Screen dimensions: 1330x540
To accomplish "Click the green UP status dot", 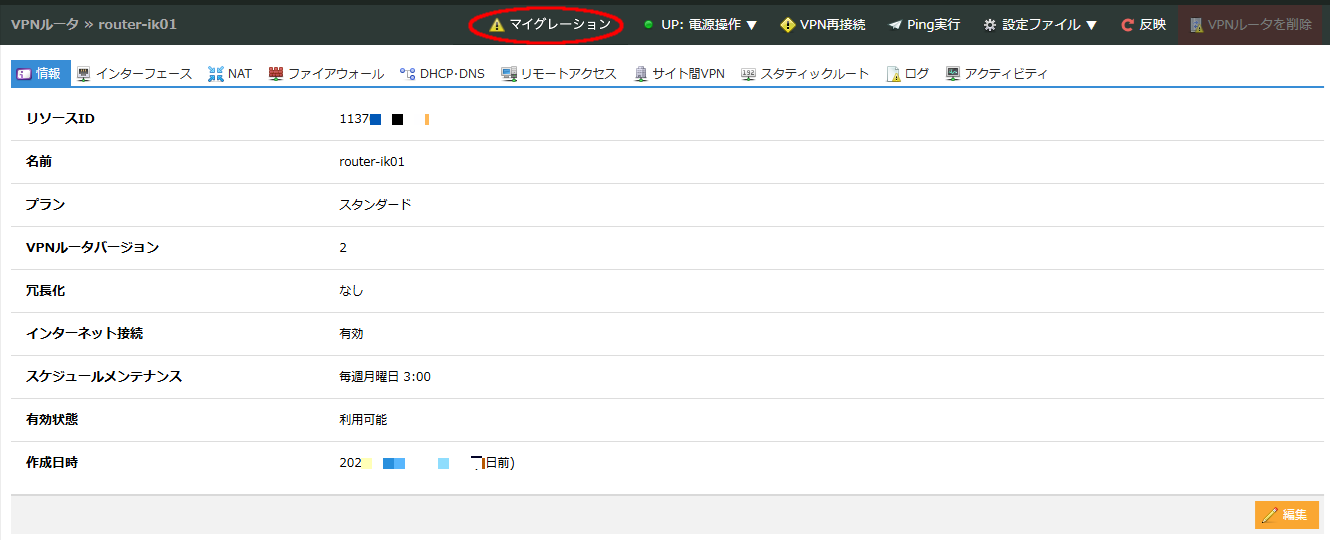I will tap(648, 24).
